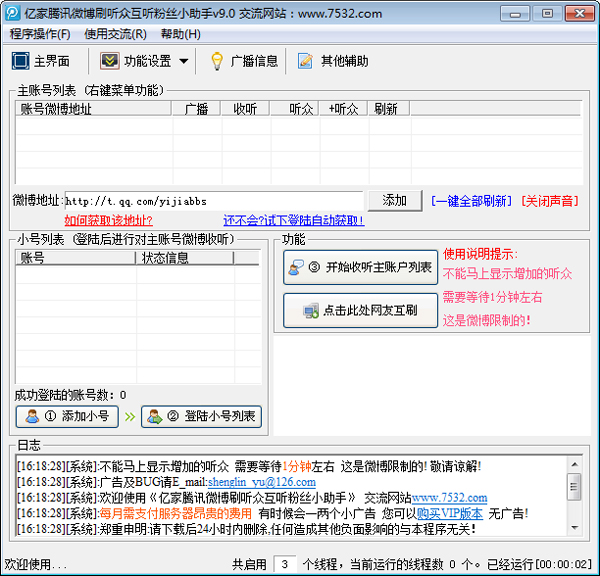Click the 关闭声音 link
The width and height of the screenshot is (600, 576).
point(549,201)
